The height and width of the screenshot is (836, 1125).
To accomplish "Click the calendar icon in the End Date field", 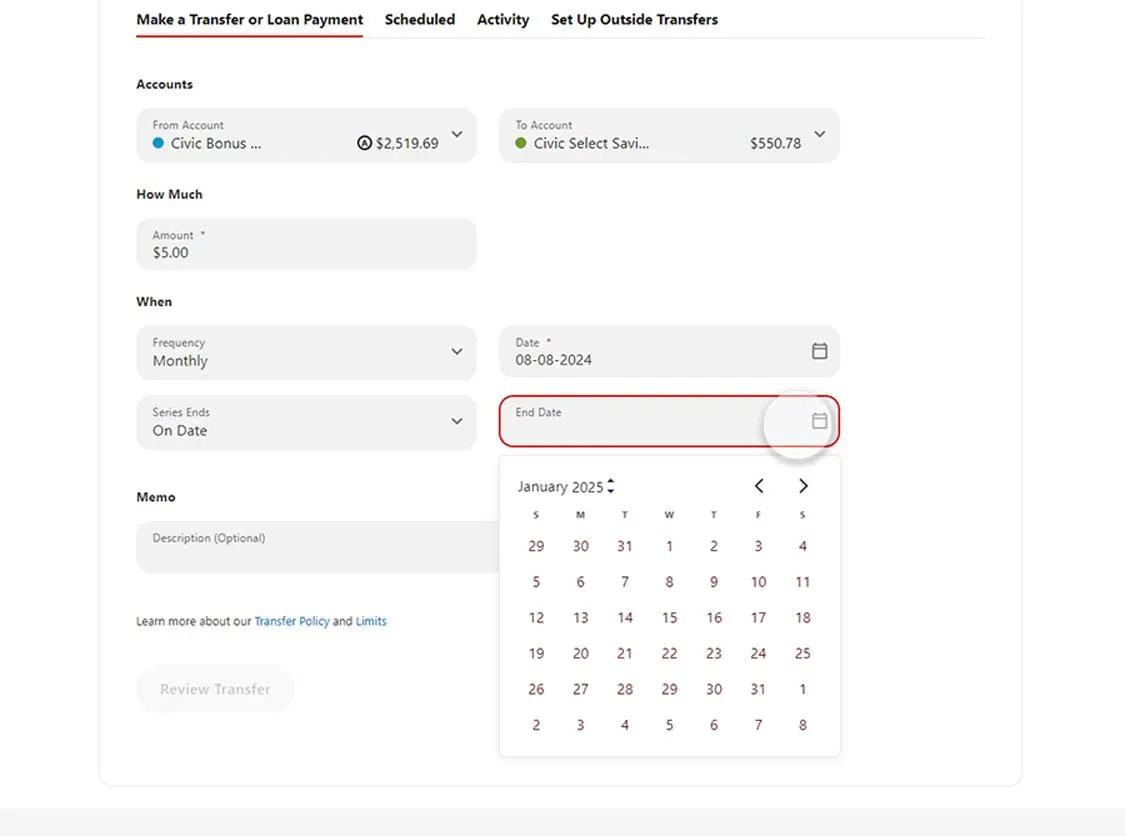I will 819,421.
